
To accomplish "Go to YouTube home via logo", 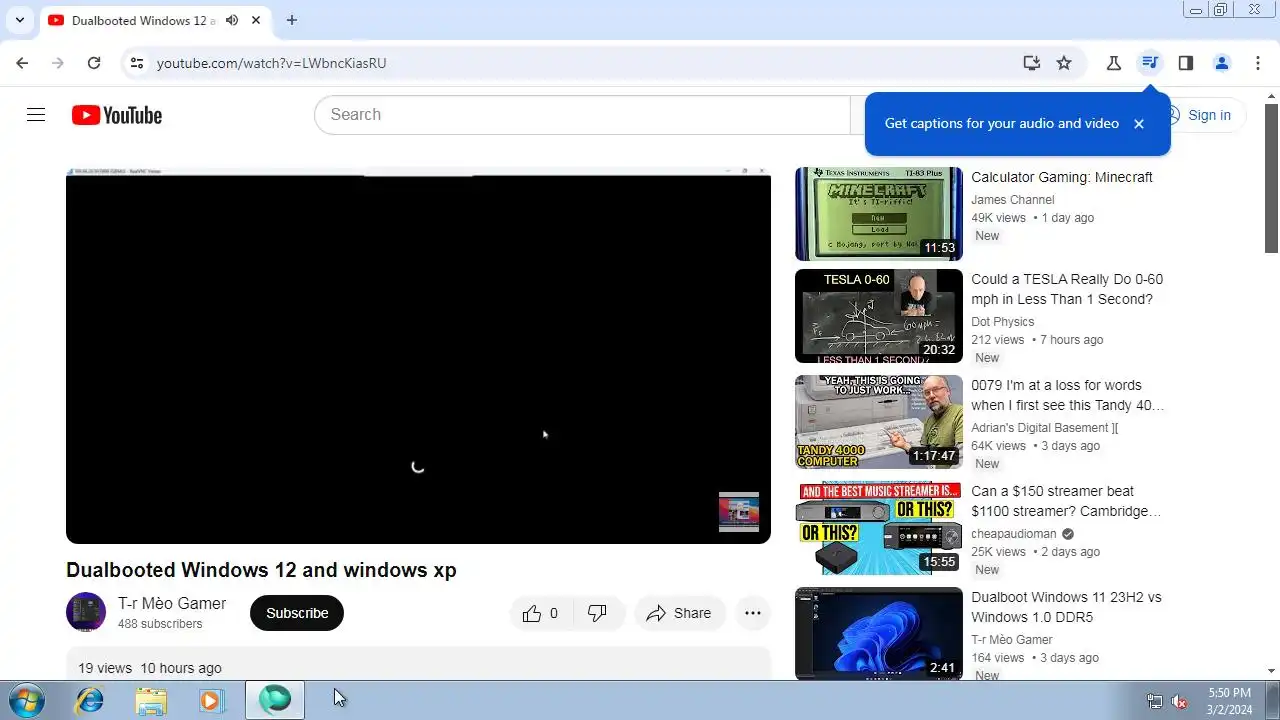I will click(x=117, y=115).
